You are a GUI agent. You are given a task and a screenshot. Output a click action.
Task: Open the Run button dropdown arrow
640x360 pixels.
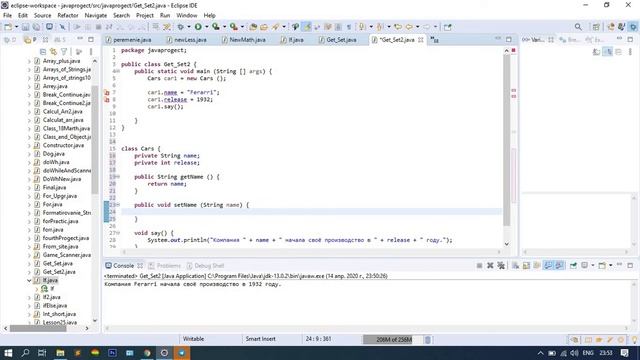click(207, 27)
